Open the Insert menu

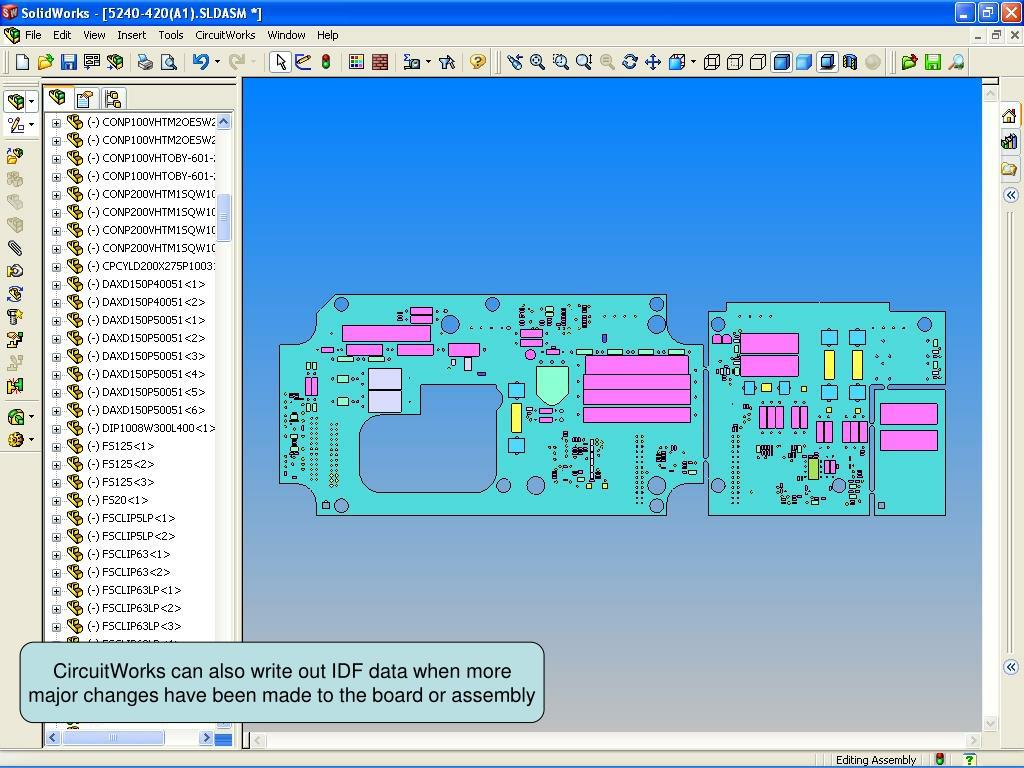131,35
